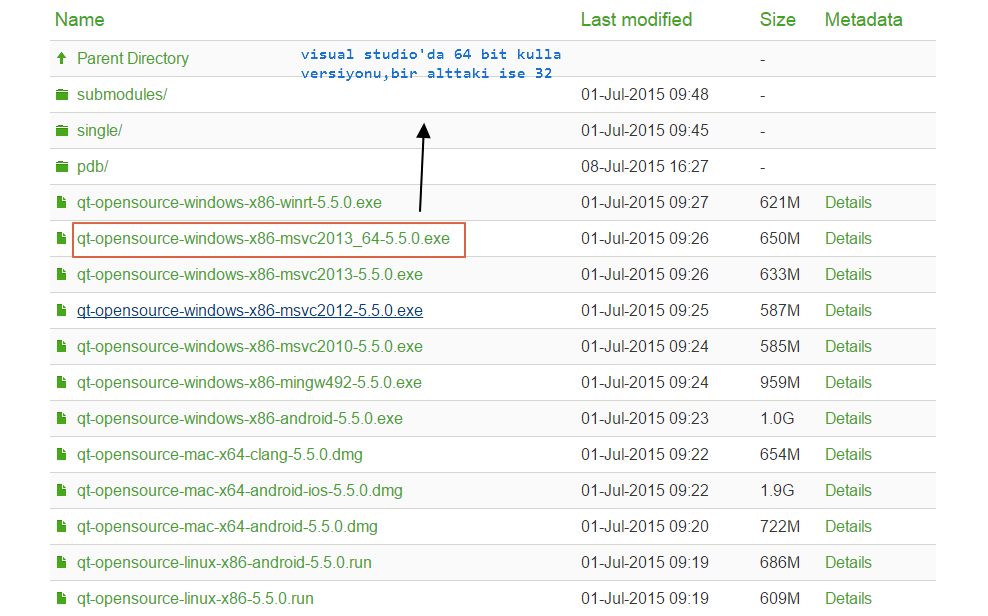Viewport: 988px width, 616px height.
Task: Click file icon beside winrt-5.5.0.exe
Action: point(61,202)
